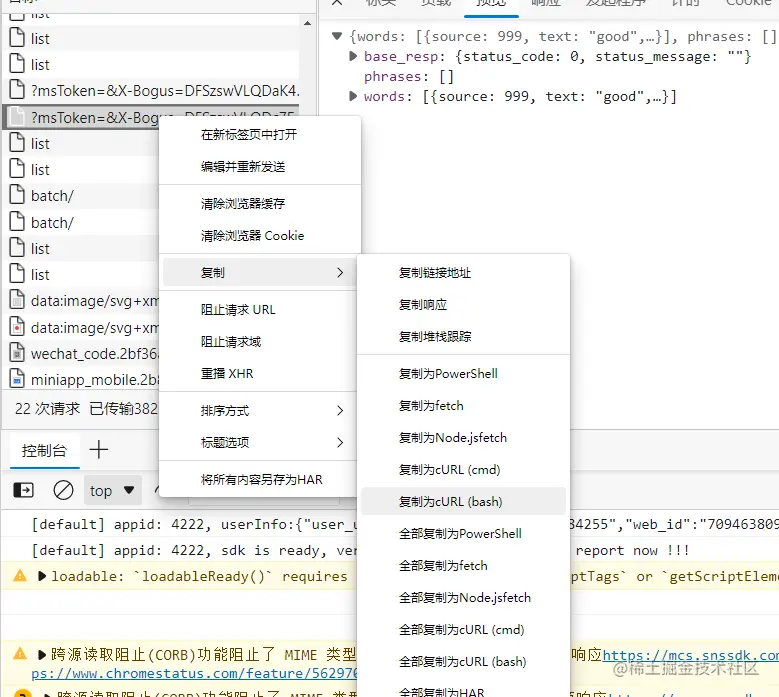This screenshot has height=697, width=779.
Task: Choose 复制为Node.jsfetch option
Action: [463, 438]
